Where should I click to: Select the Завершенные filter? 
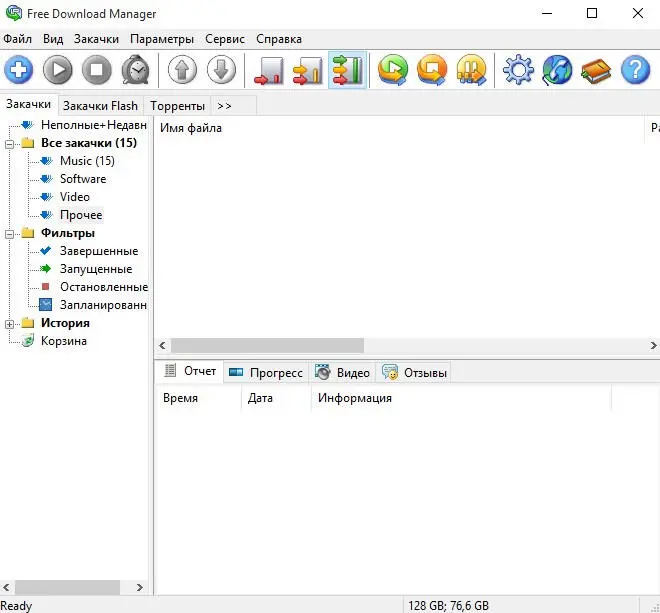[99, 251]
